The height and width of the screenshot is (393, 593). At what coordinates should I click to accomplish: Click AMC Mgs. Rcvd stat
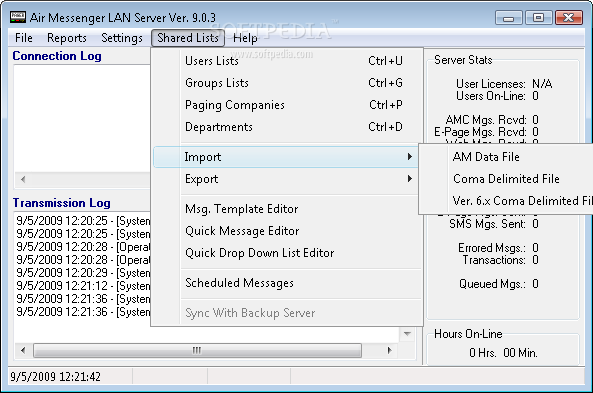coord(492,120)
